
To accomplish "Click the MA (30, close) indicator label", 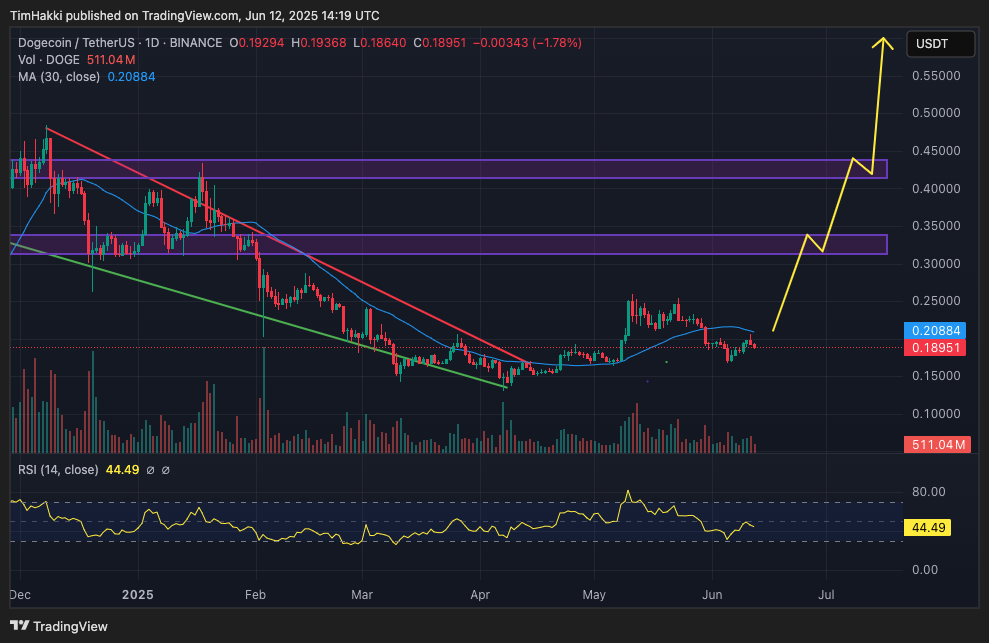I will pyautogui.click(x=59, y=77).
